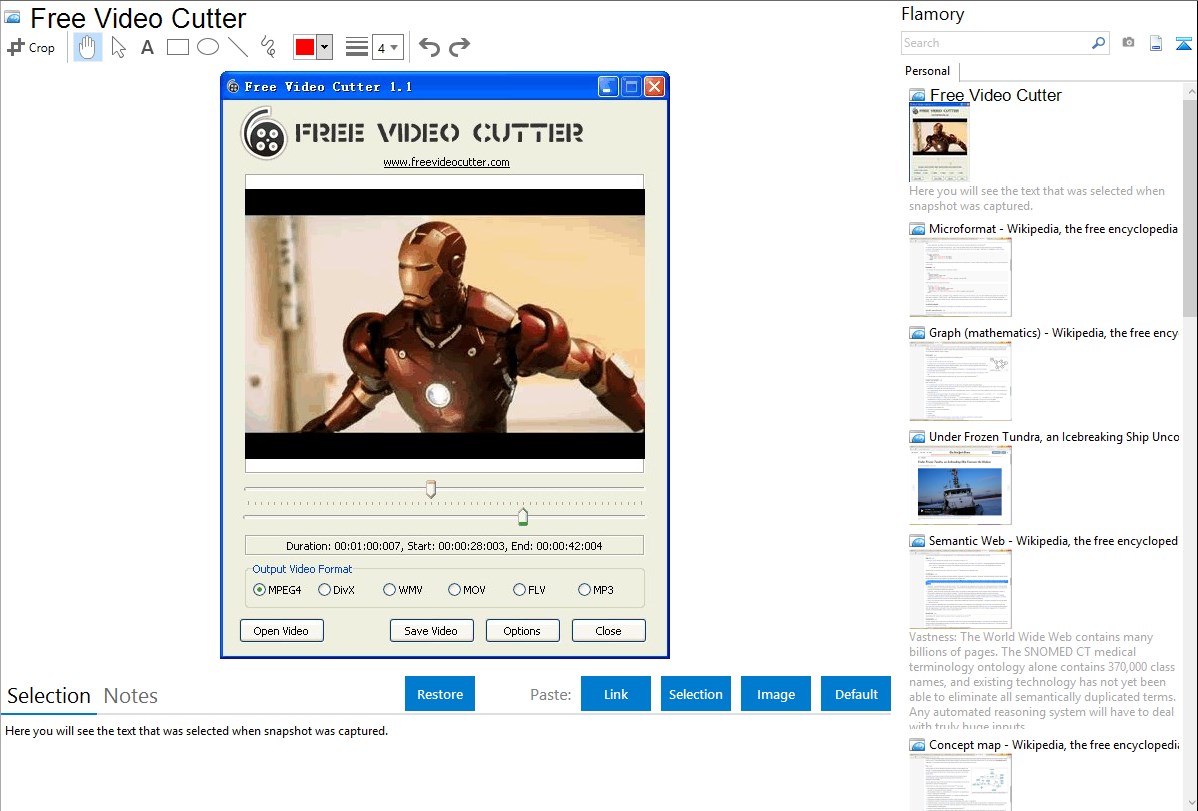
Task: Redo the last undone action
Action: (459, 47)
